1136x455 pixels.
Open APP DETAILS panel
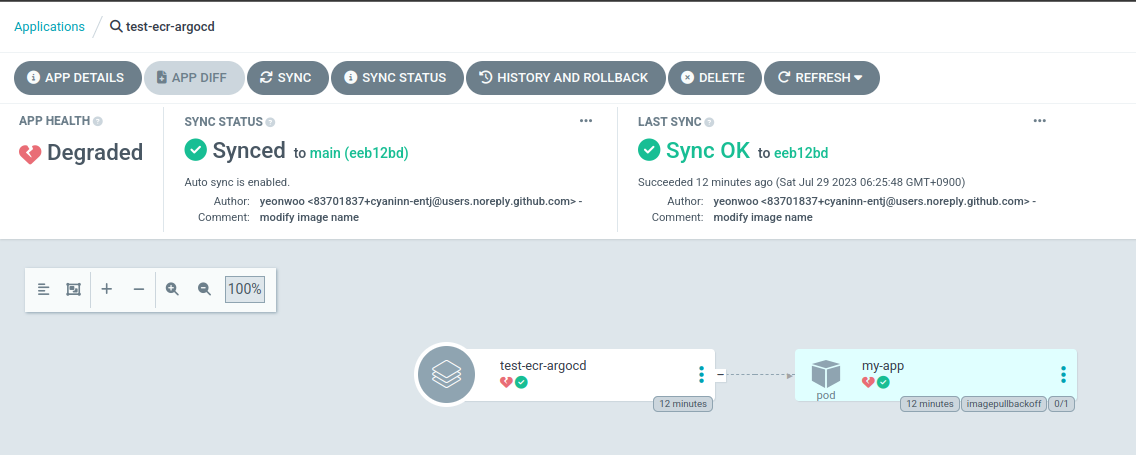pyautogui.click(x=78, y=78)
